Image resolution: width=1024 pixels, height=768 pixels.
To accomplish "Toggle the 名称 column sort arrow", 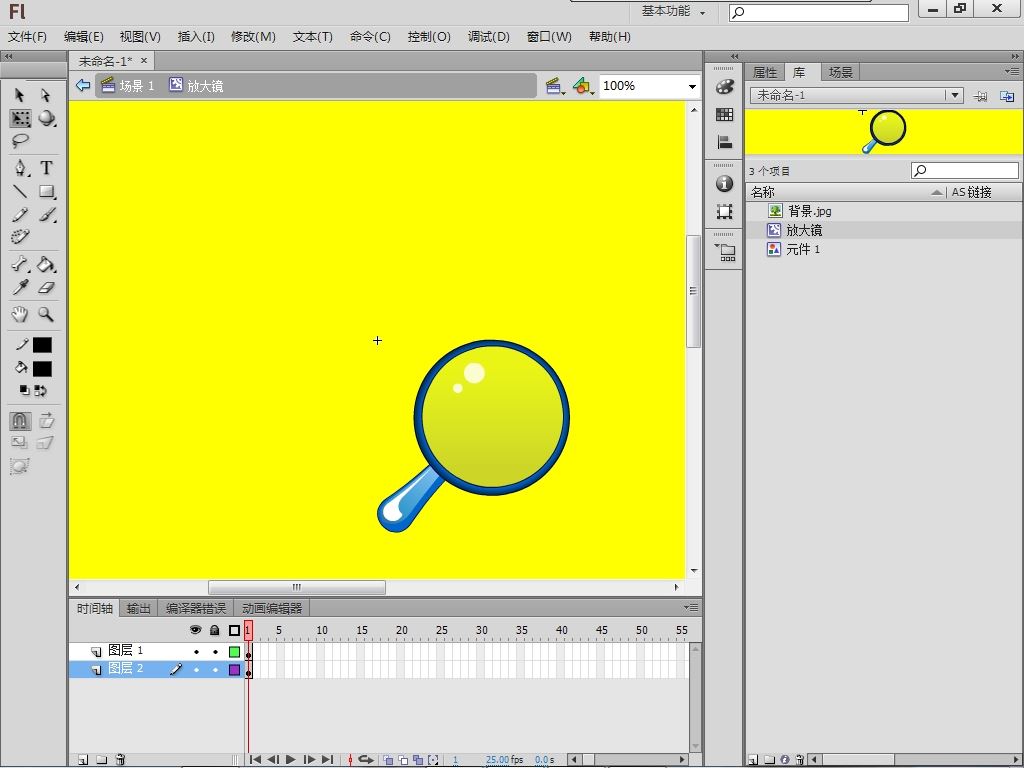I will pos(937,192).
